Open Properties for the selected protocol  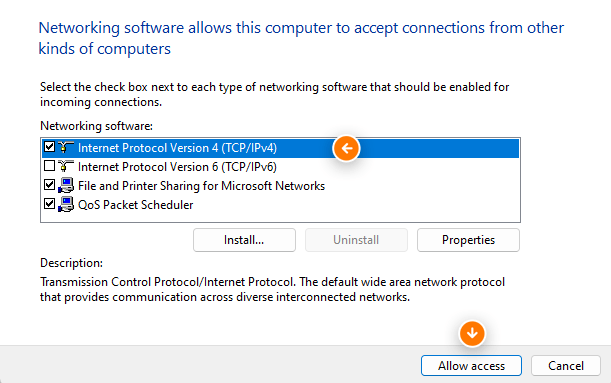(468, 240)
